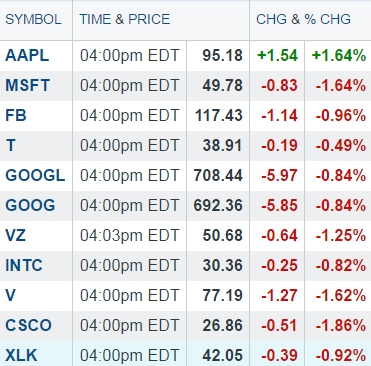The height and width of the screenshot is (366, 371).
Task: Open the MSFT ticker symbol link
Action: (x=28, y=85)
